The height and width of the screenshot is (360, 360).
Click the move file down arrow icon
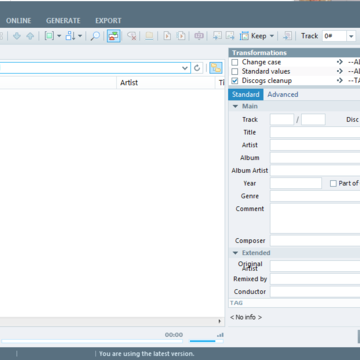click(17, 36)
